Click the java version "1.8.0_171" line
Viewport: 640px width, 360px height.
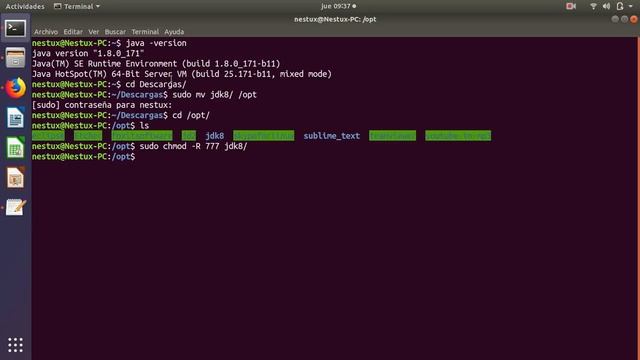(x=88, y=53)
